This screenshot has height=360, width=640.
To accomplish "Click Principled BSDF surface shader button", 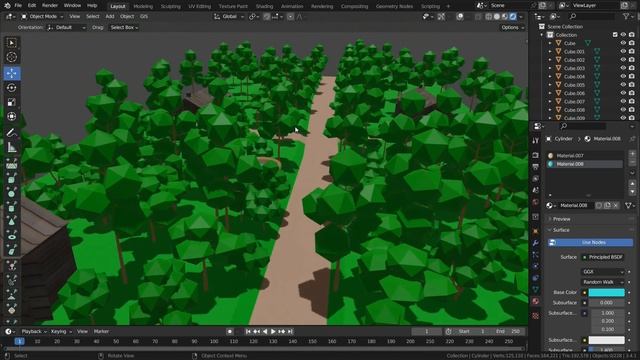I will coord(603,257).
